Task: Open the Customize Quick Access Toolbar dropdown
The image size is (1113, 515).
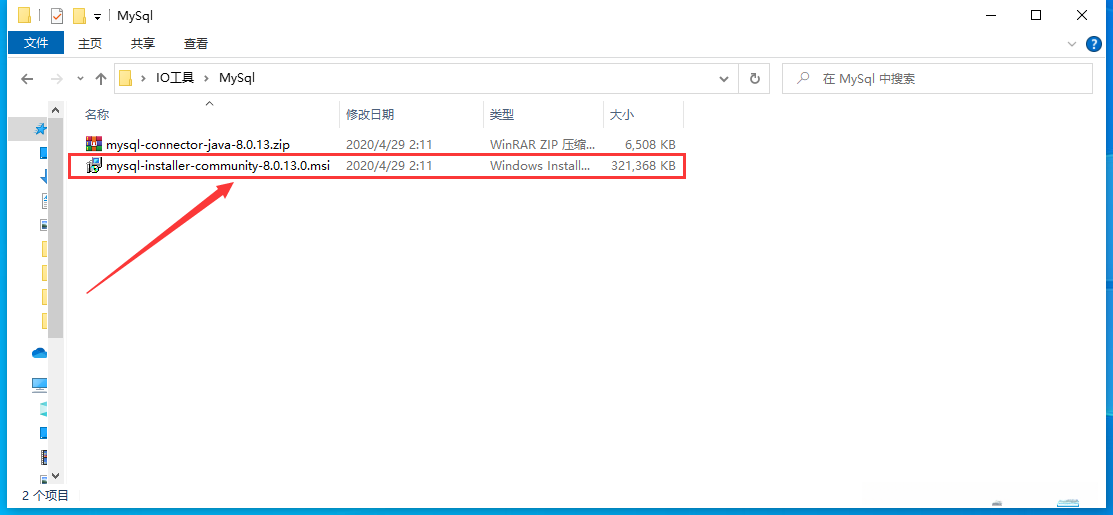Action: [97, 16]
